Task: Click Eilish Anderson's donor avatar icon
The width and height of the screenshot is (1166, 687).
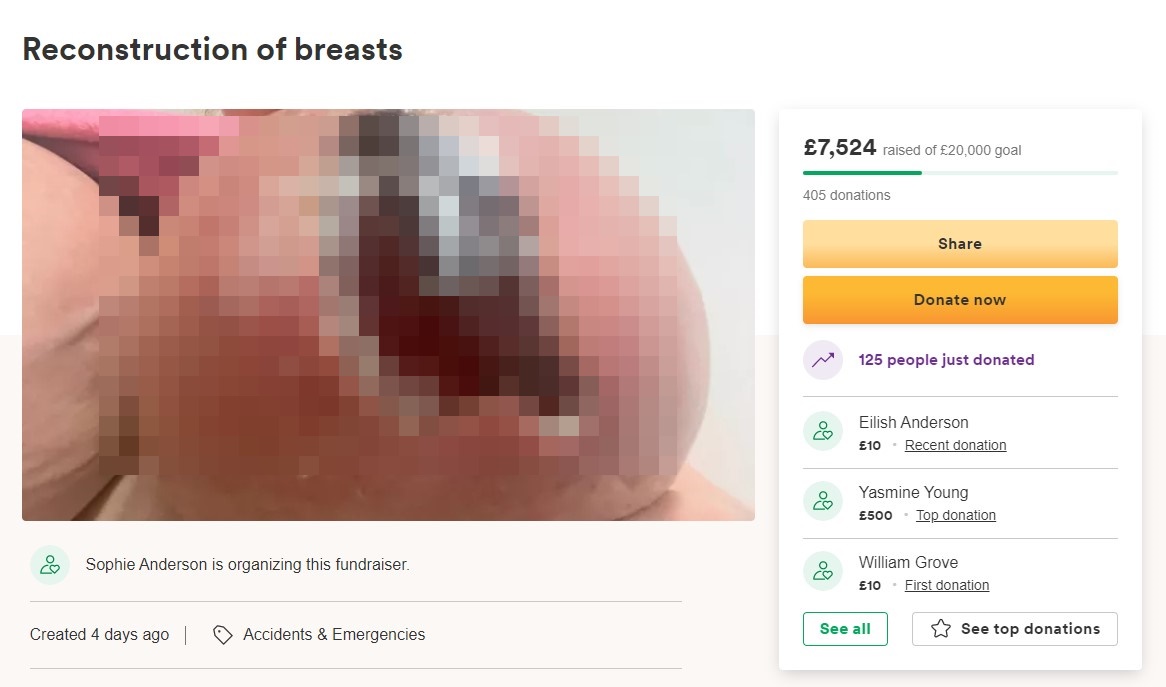Action: tap(823, 431)
